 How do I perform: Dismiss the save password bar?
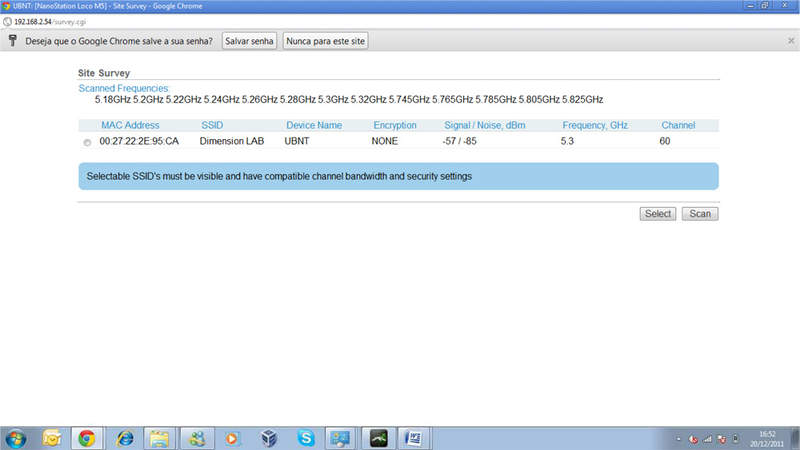point(791,41)
